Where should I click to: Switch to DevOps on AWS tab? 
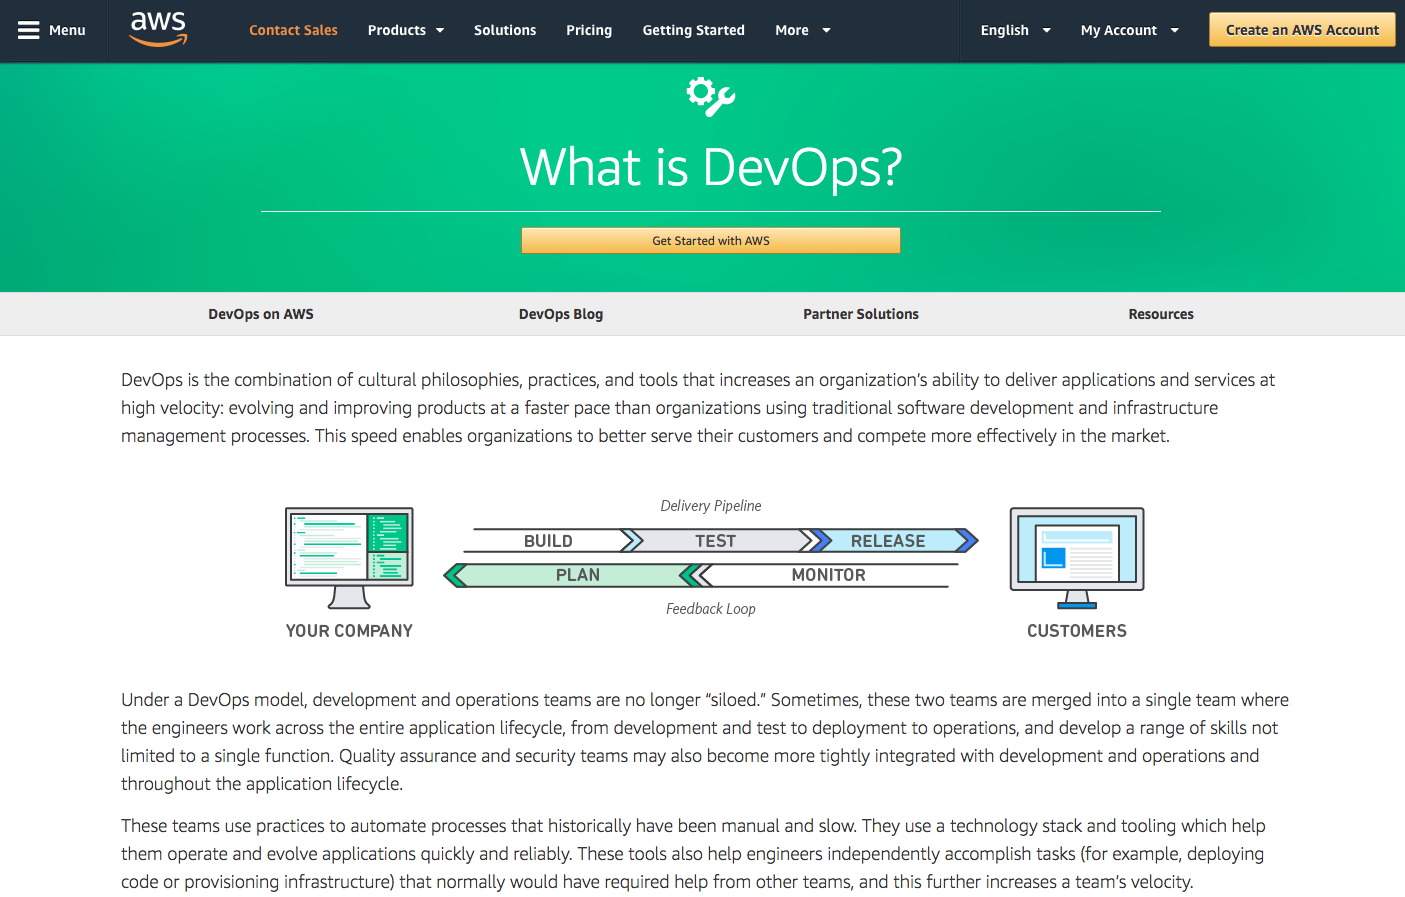coord(261,314)
